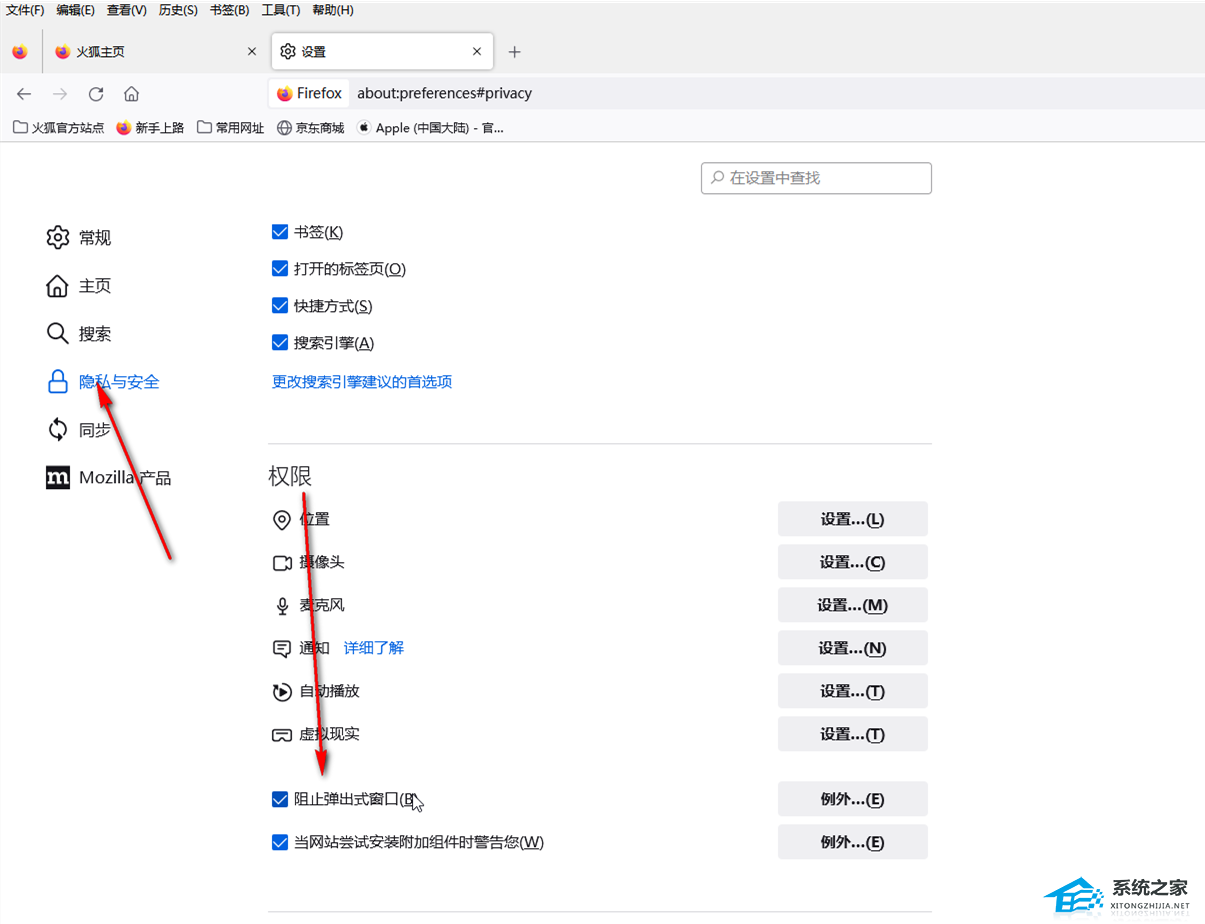The height and width of the screenshot is (924, 1205).
Task: Click the forward arrow button
Action: [x=60, y=94]
